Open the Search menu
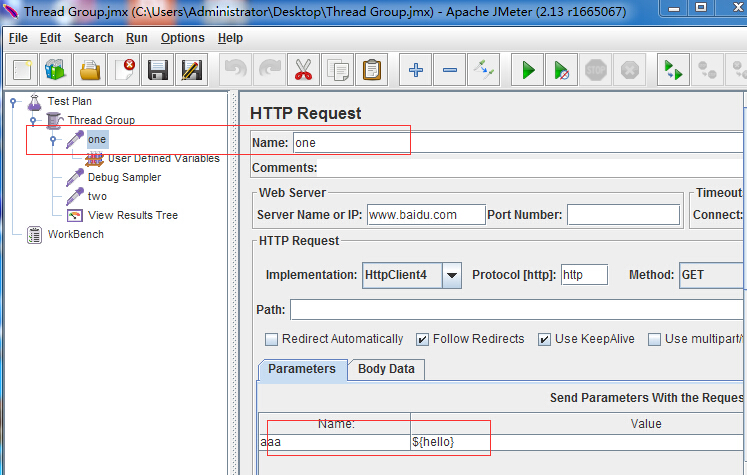The image size is (747, 475). click(93, 38)
